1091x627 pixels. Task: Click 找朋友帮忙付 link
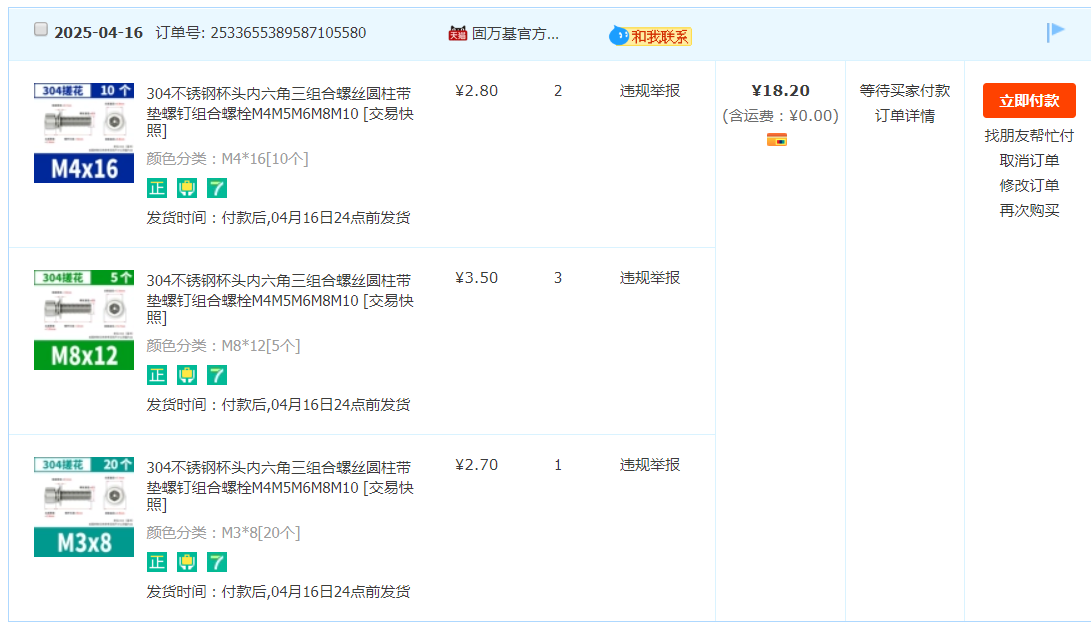coord(1029,135)
